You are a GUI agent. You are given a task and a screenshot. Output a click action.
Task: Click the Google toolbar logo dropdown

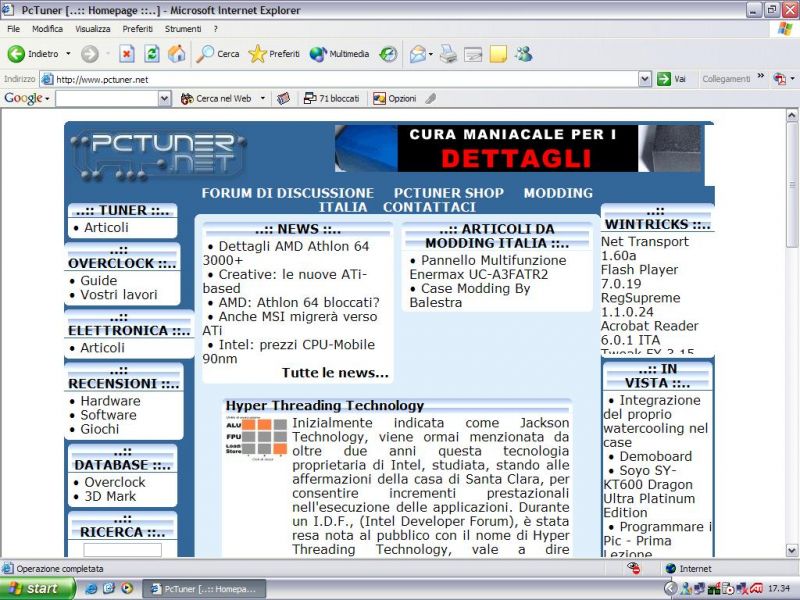[x=27, y=98]
